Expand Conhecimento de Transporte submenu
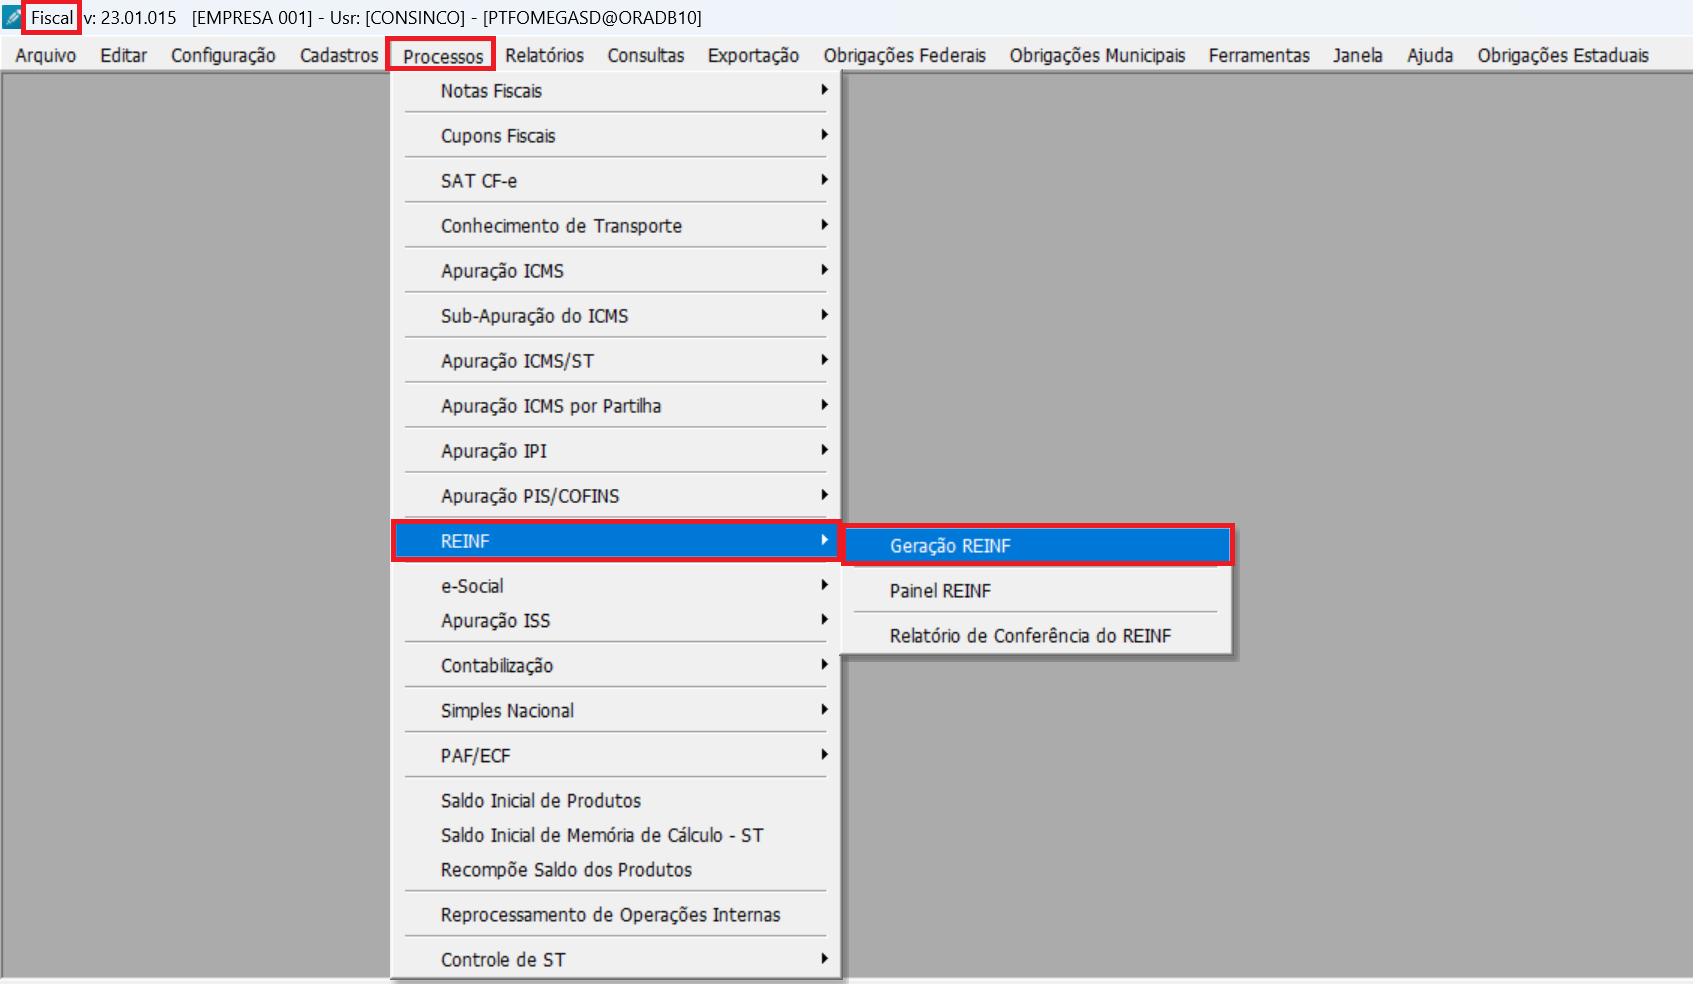1693x984 pixels. [x=616, y=226]
